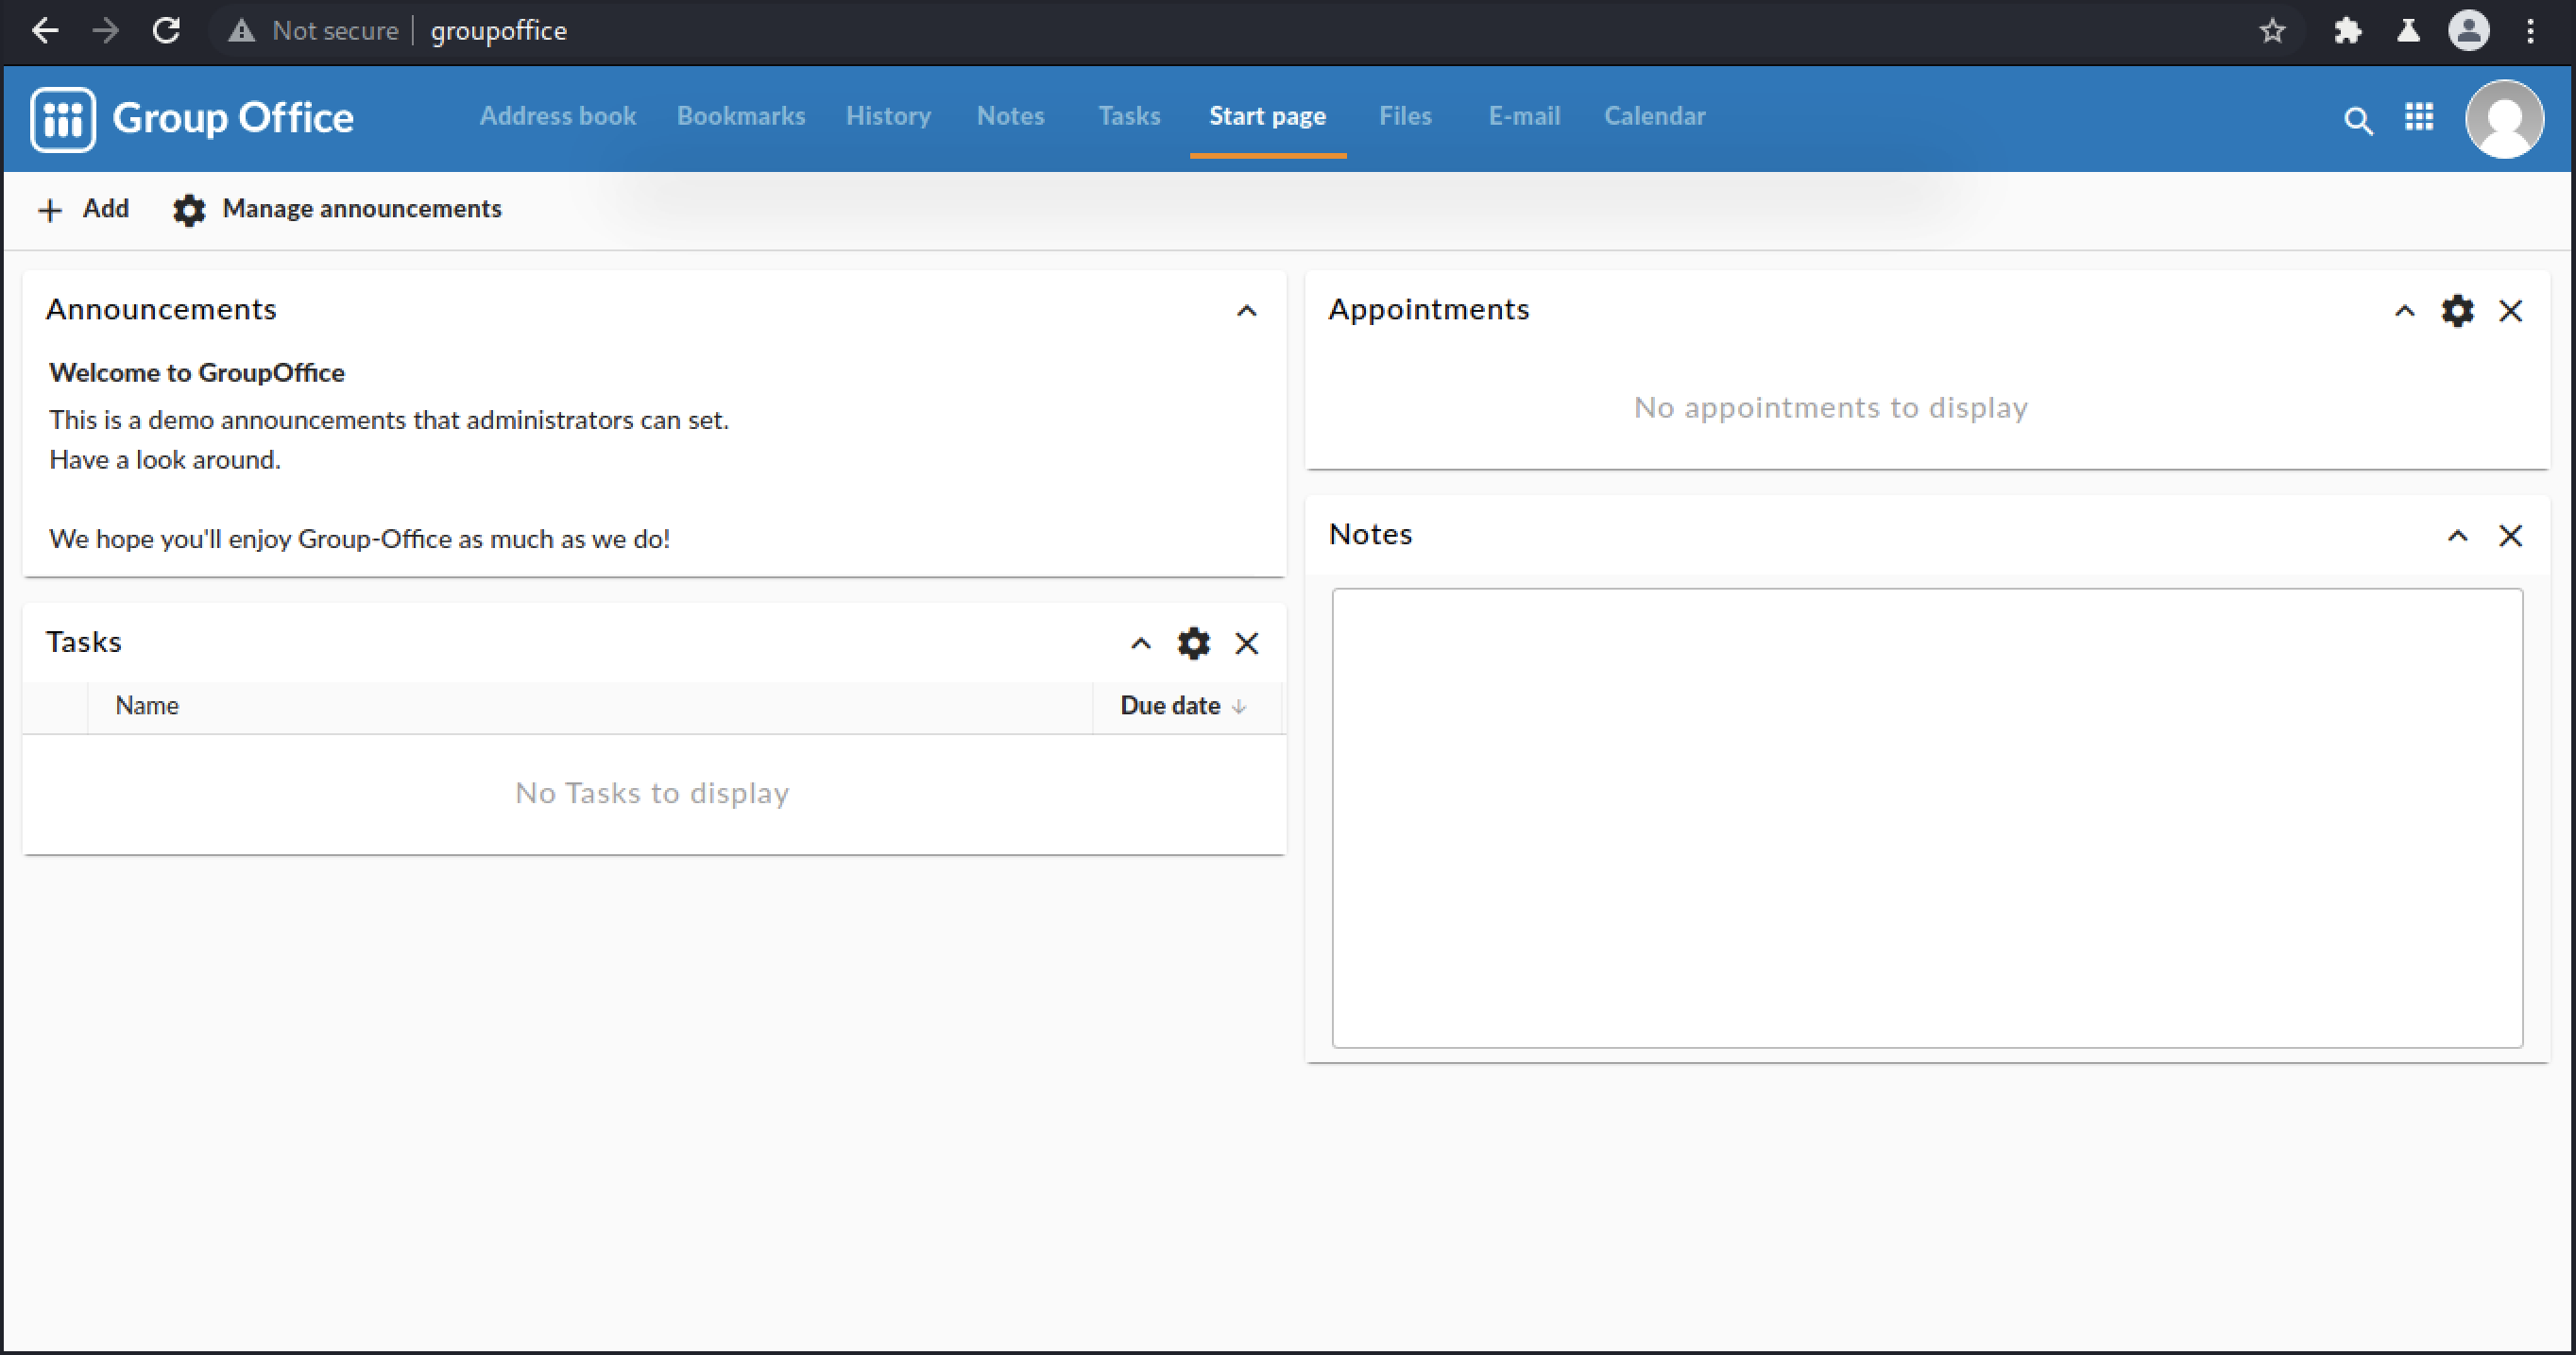Image resolution: width=2576 pixels, height=1355 pixels.
Task: Open the browser profile icon
Action: coord(2468,31)
